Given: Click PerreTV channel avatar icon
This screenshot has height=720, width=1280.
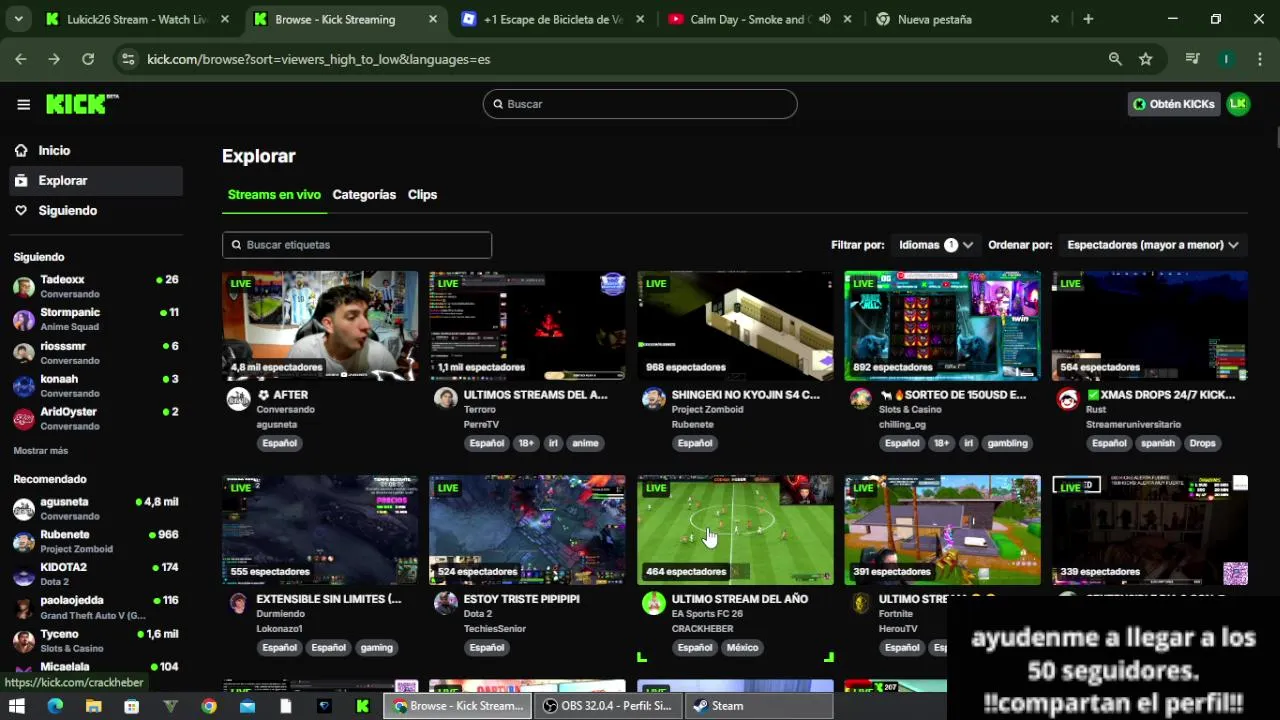Looking at the screenshot, I should tap(446, 399).
